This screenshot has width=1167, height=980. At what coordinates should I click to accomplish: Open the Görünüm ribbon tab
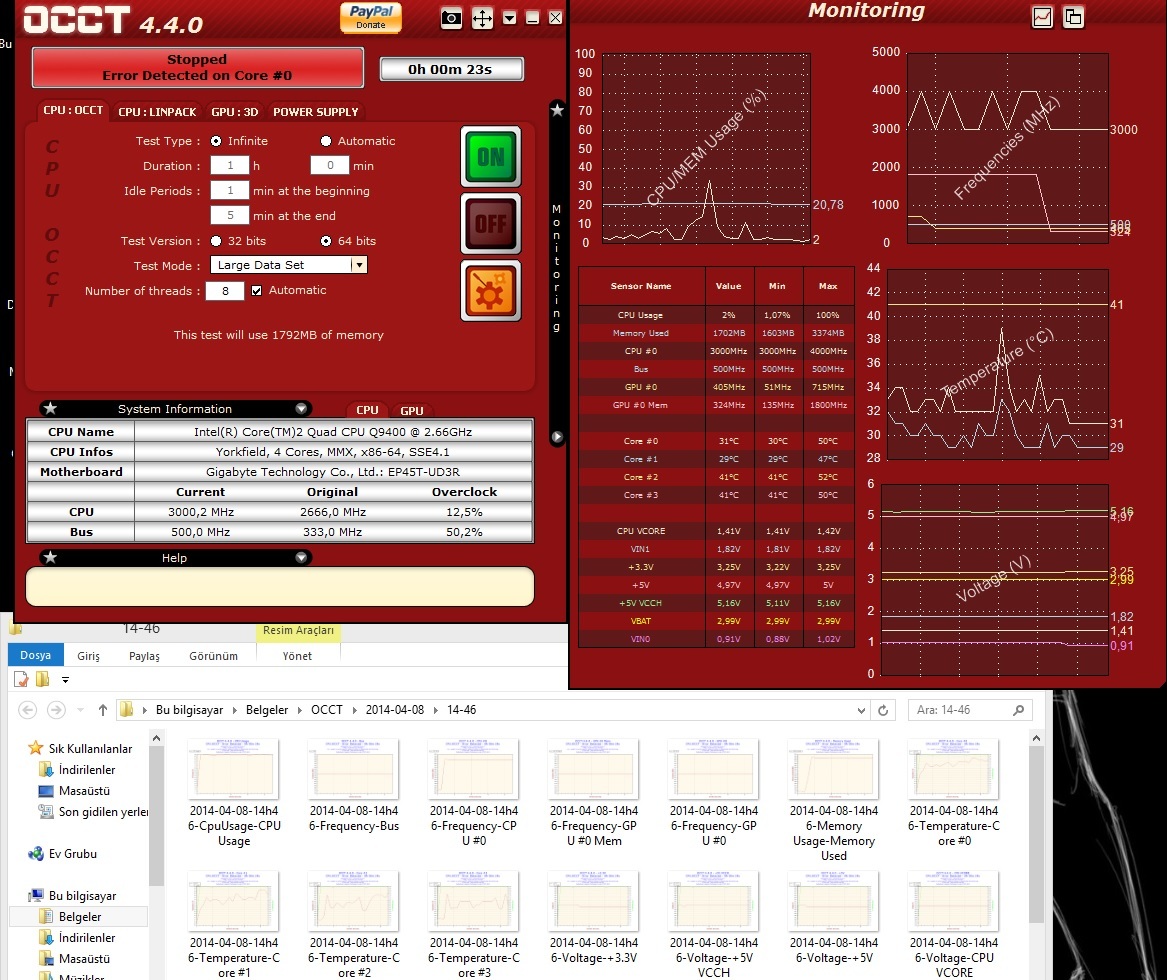click(213, 656)
